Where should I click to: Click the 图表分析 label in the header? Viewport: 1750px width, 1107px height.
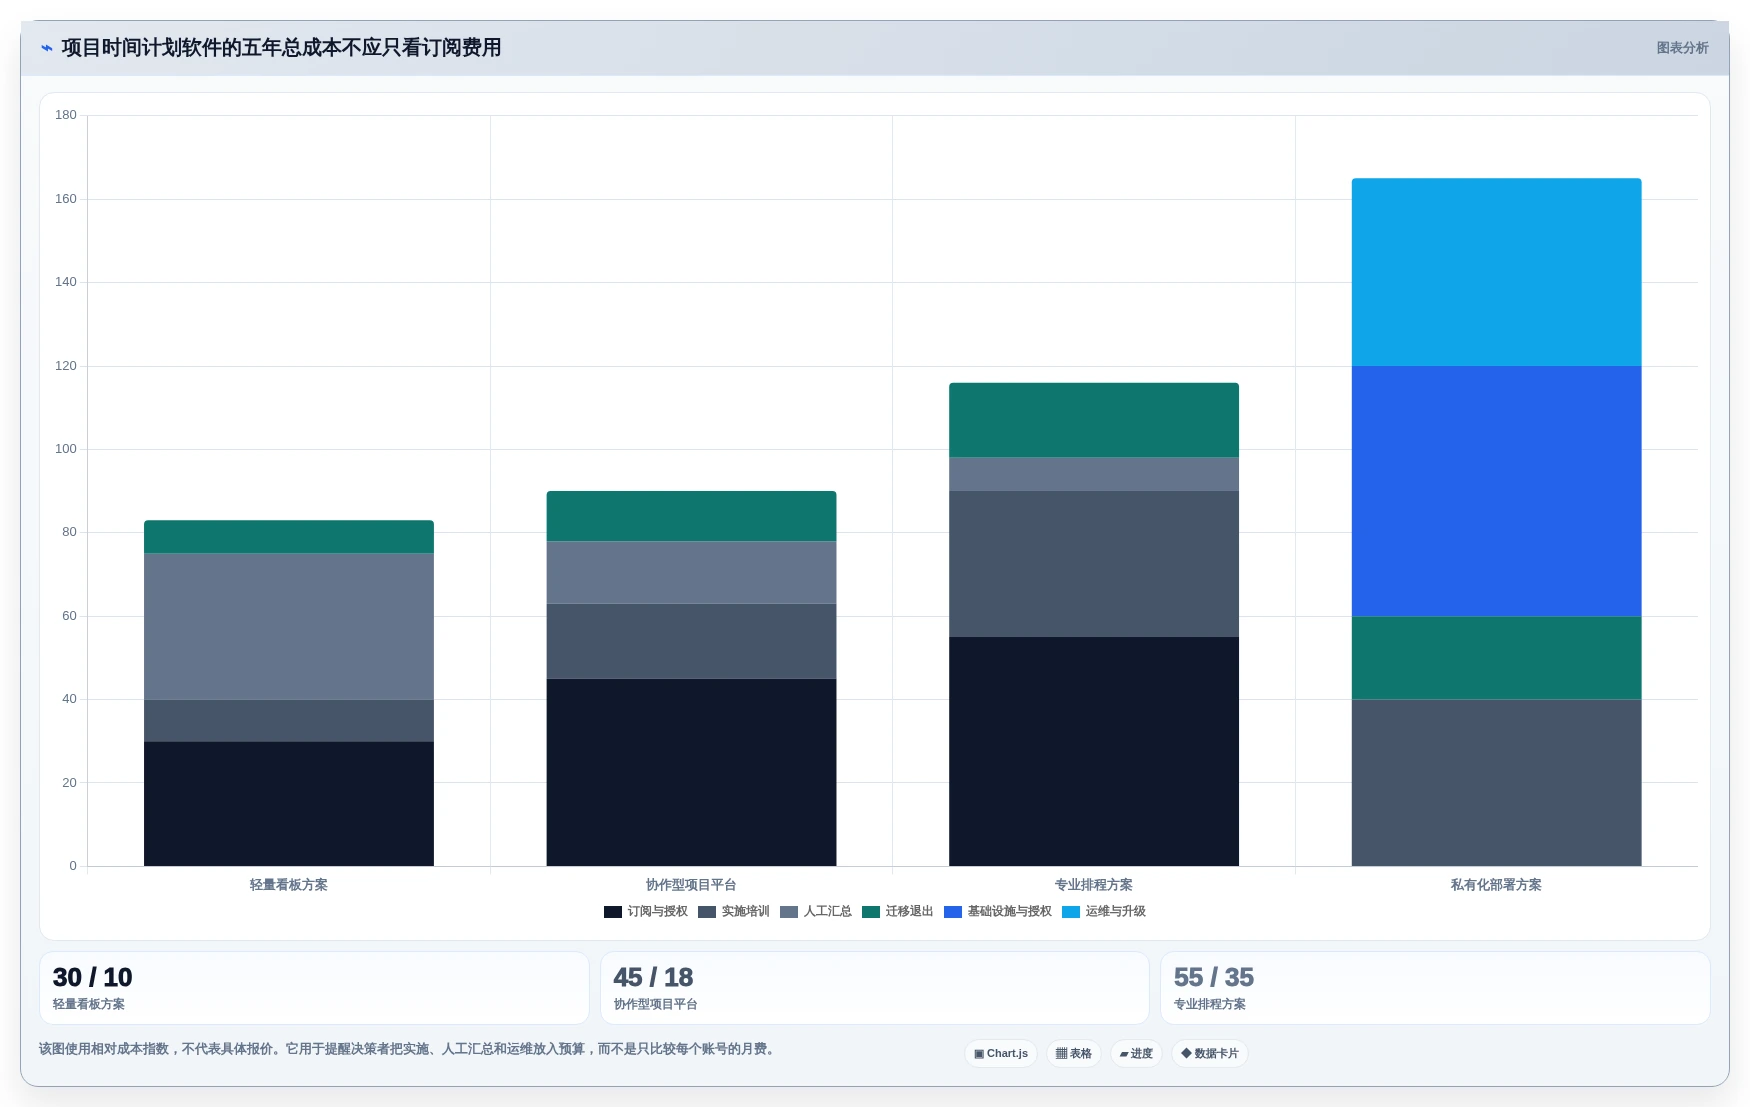pyautogui.click(x=1682, y=48)
